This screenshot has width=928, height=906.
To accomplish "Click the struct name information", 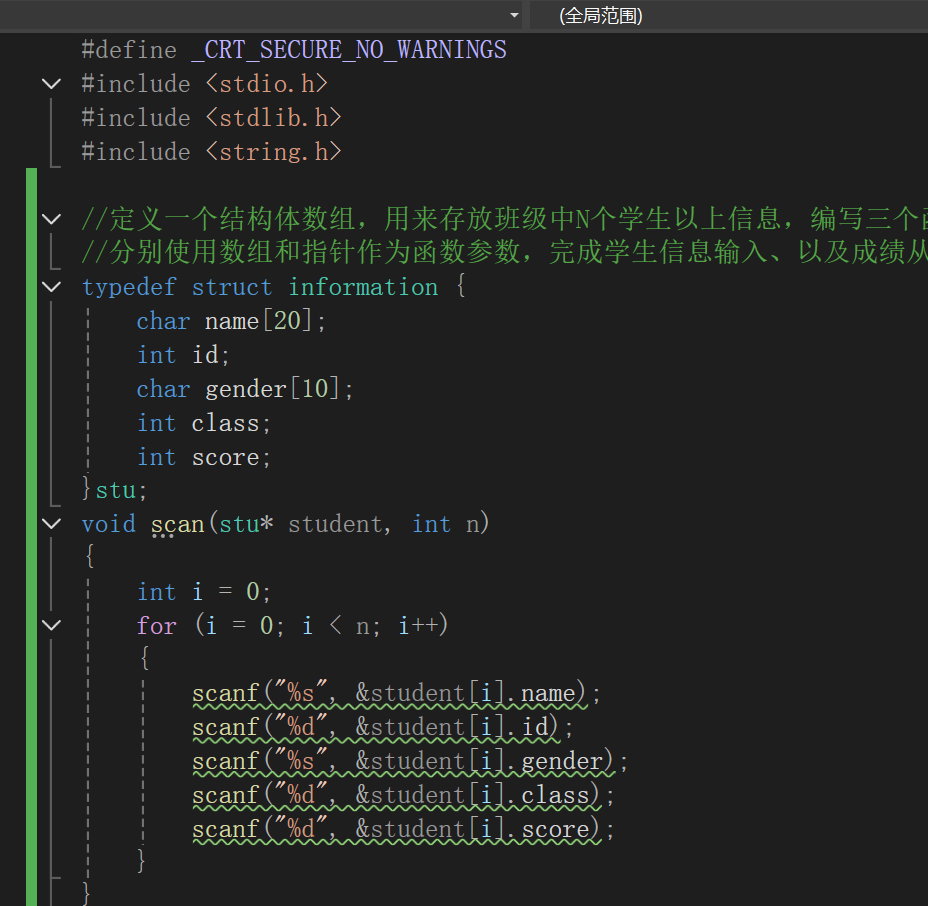I will click(x=363, y=287).
